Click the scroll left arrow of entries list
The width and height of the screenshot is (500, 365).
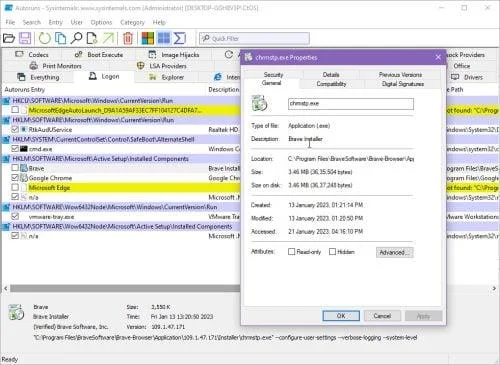click(5, 288)
